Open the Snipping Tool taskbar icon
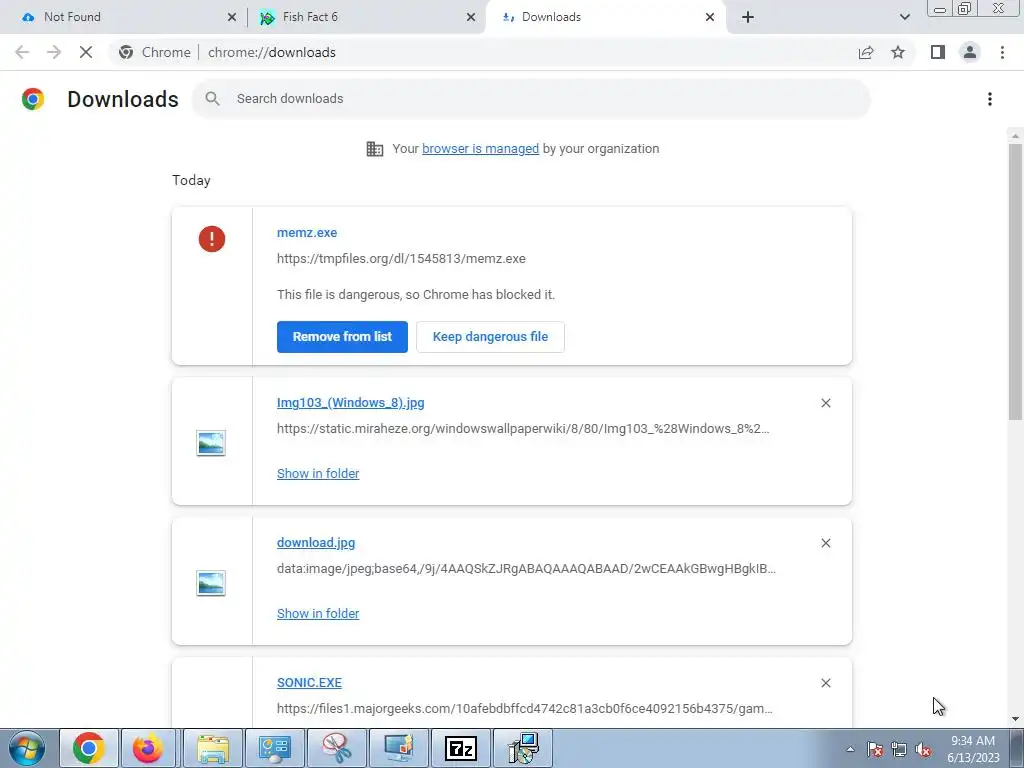 337,748
